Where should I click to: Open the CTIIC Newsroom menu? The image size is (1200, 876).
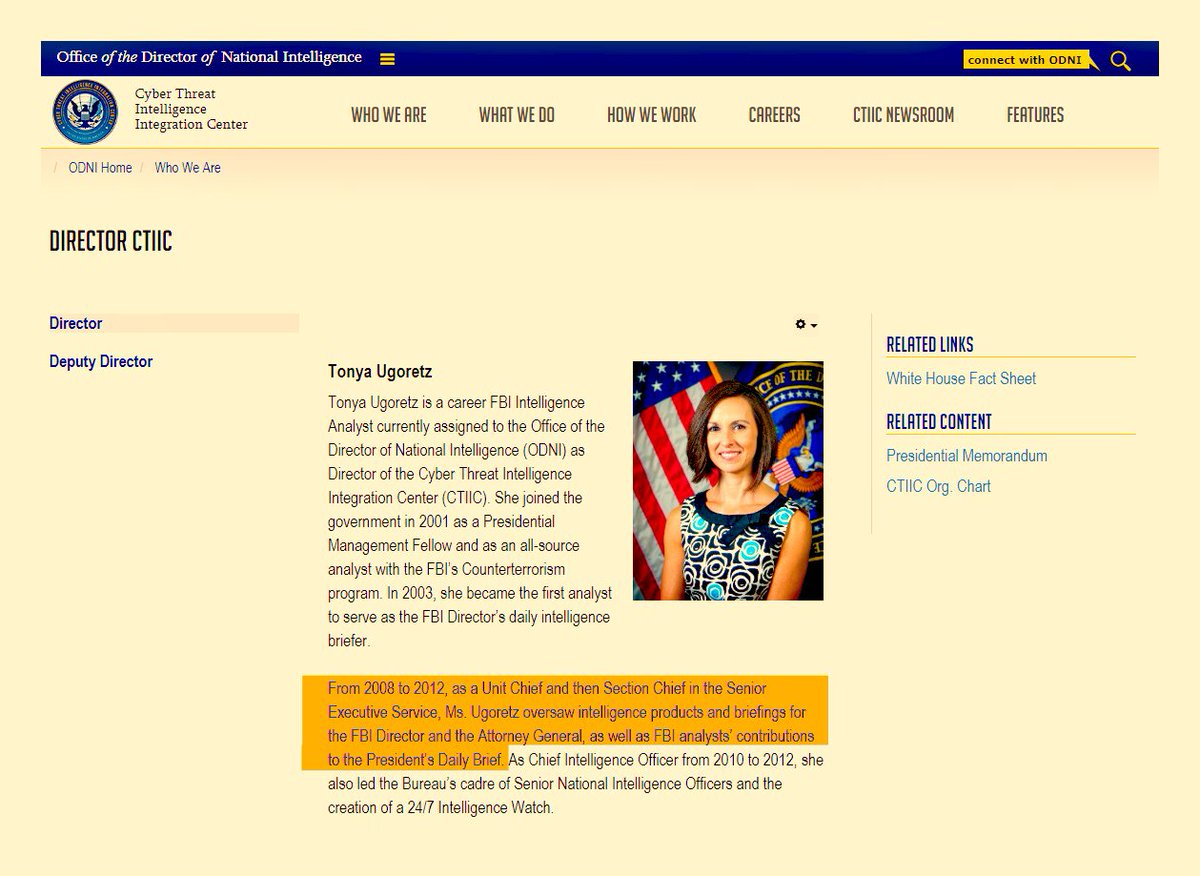(903, 115)
